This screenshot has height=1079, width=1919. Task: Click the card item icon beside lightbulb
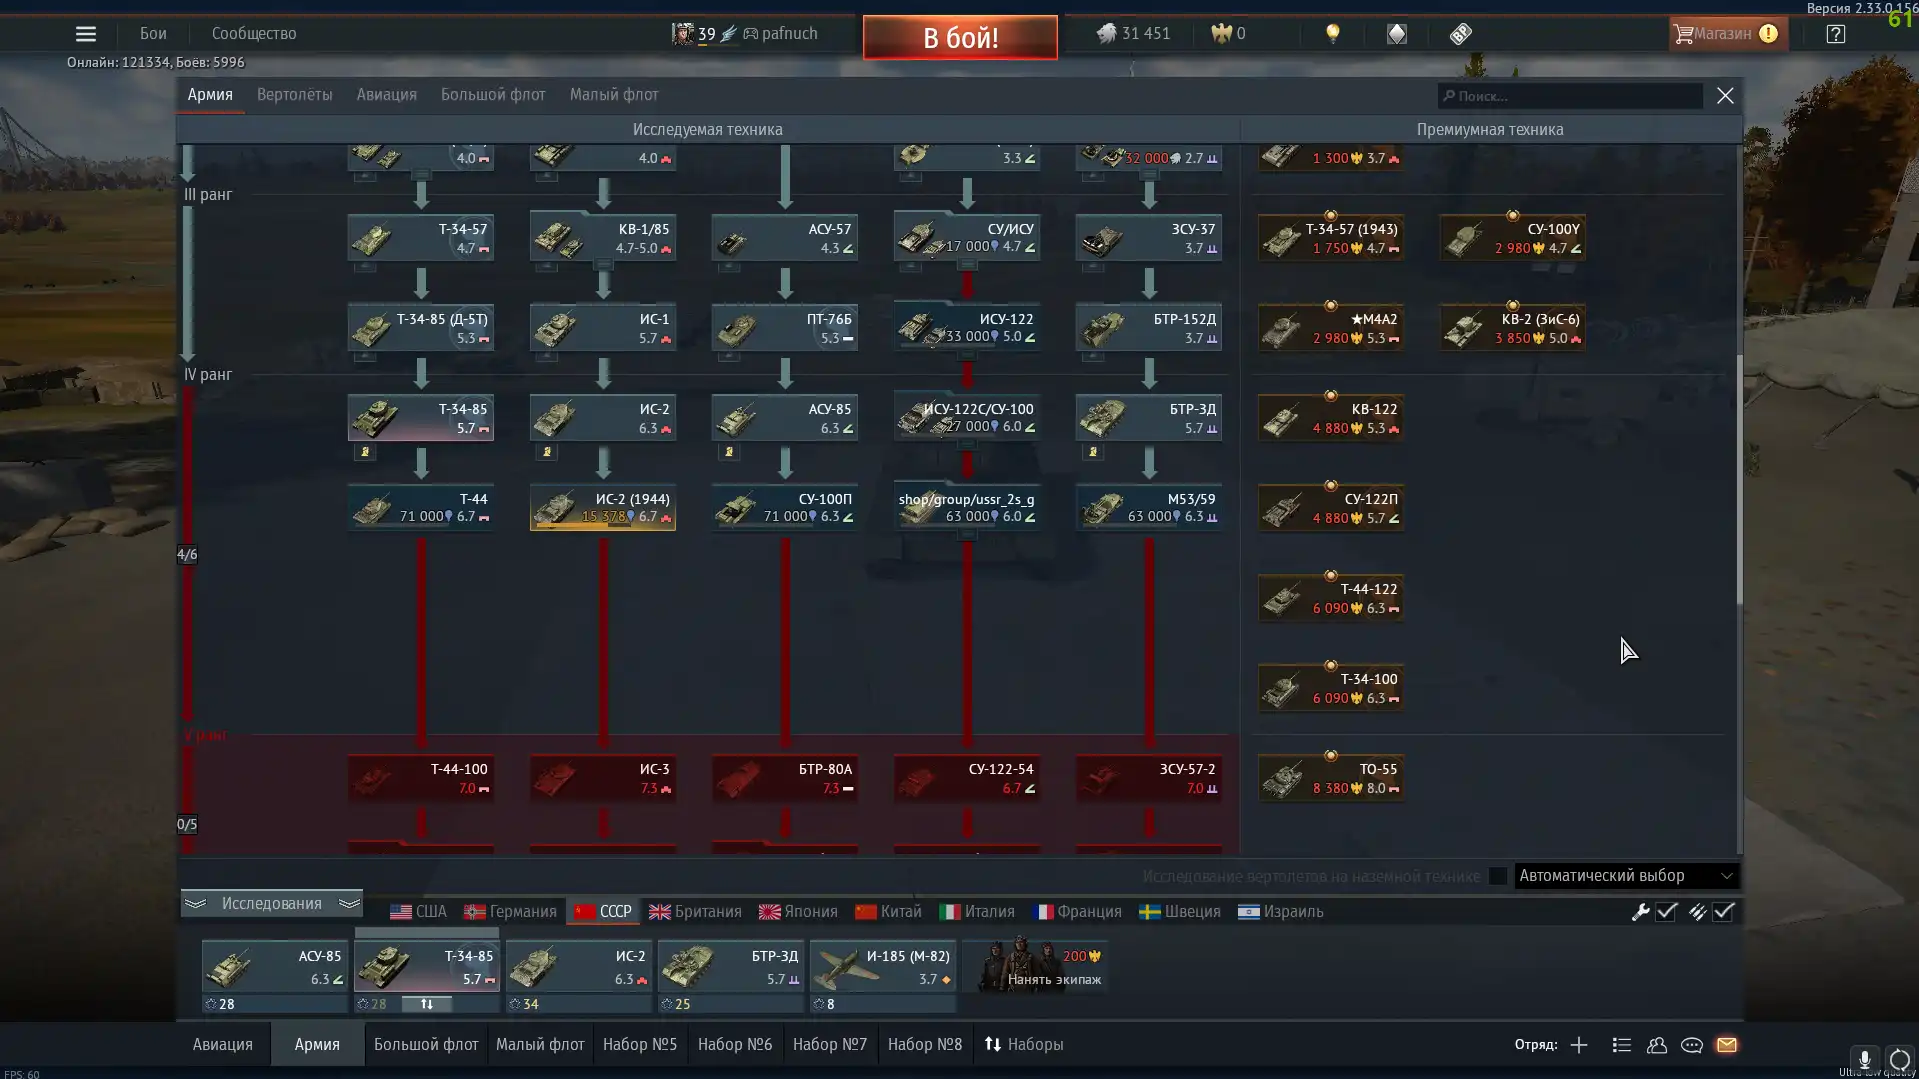tap(1396, 34)
